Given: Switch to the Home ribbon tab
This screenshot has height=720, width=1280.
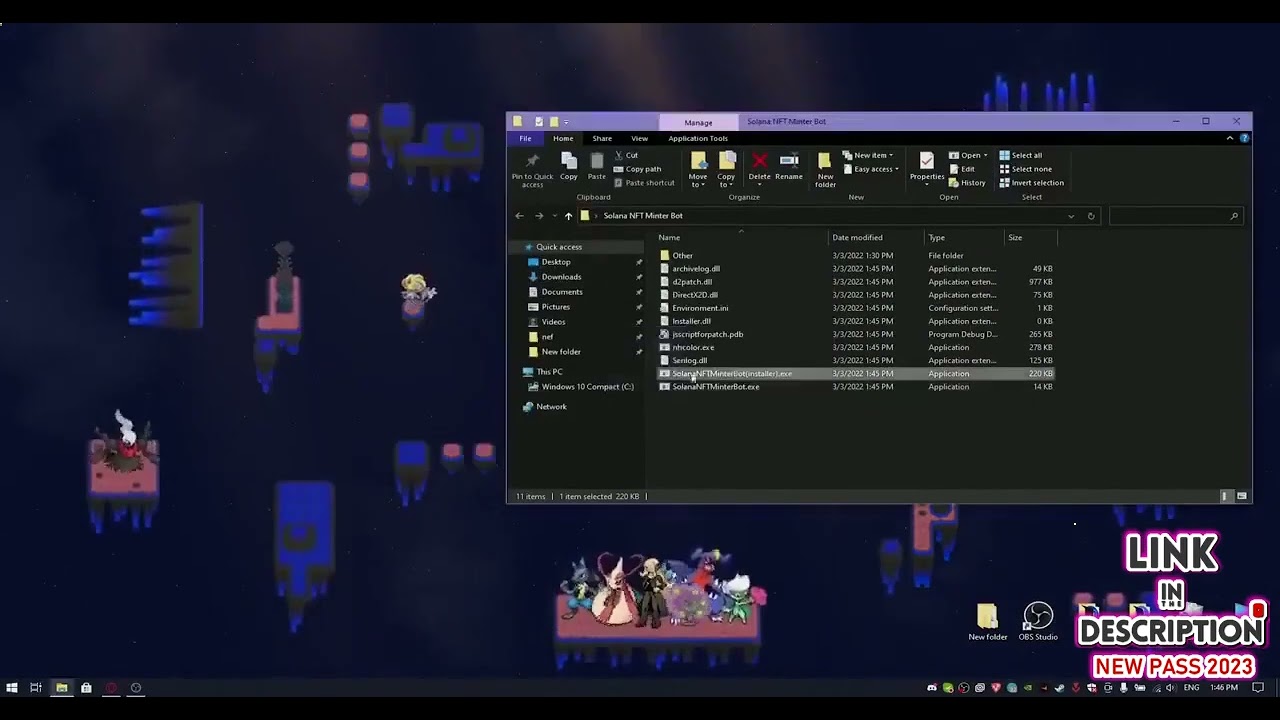Looking at the screenshot, I should (x=563, y=138).
